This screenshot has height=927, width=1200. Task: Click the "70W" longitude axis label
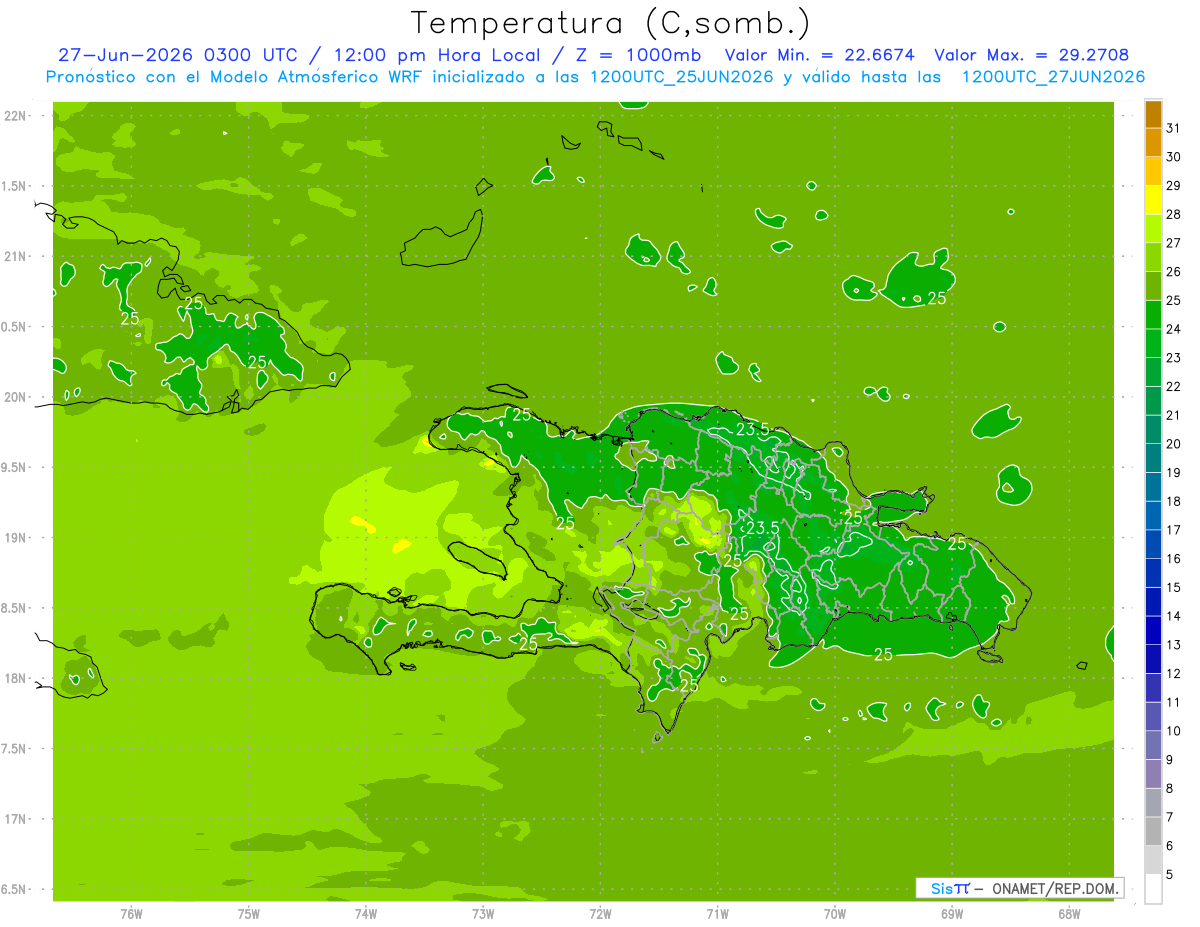tap(835, 913)
